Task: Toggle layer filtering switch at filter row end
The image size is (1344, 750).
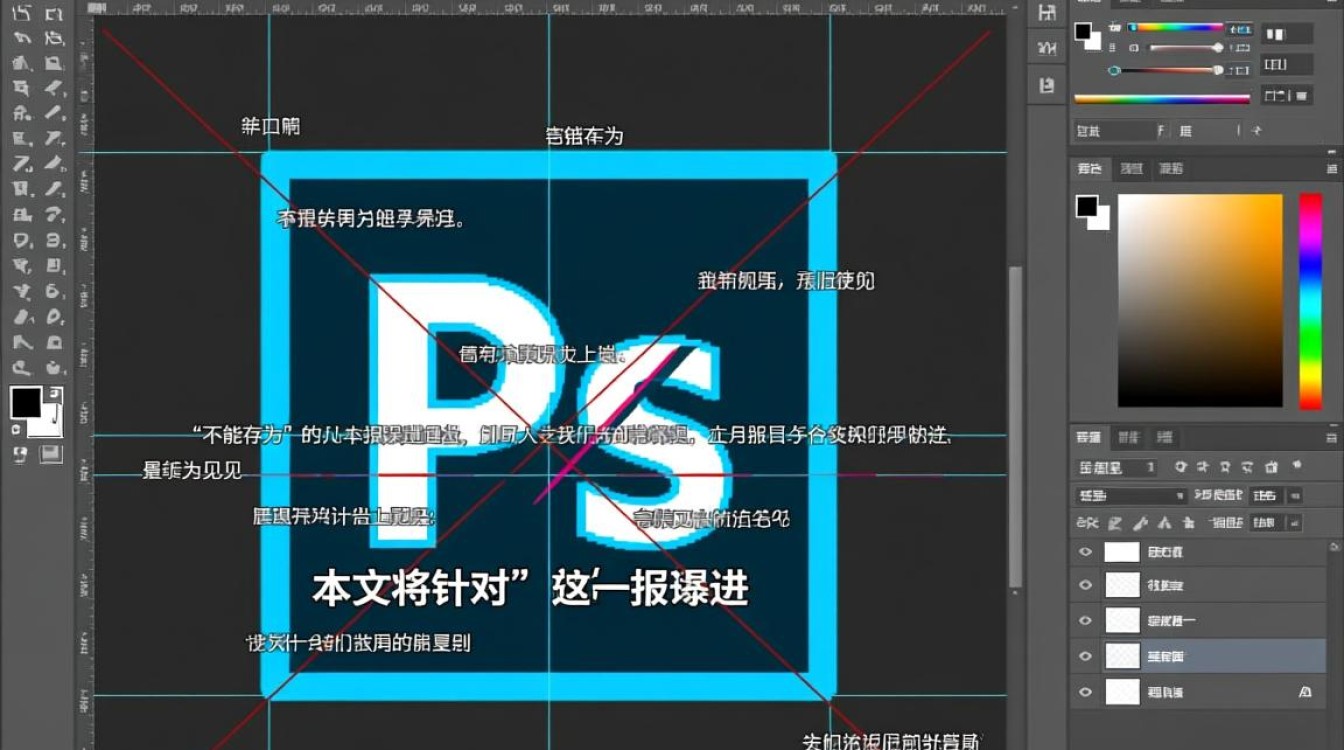Action: pos(1298,466)
